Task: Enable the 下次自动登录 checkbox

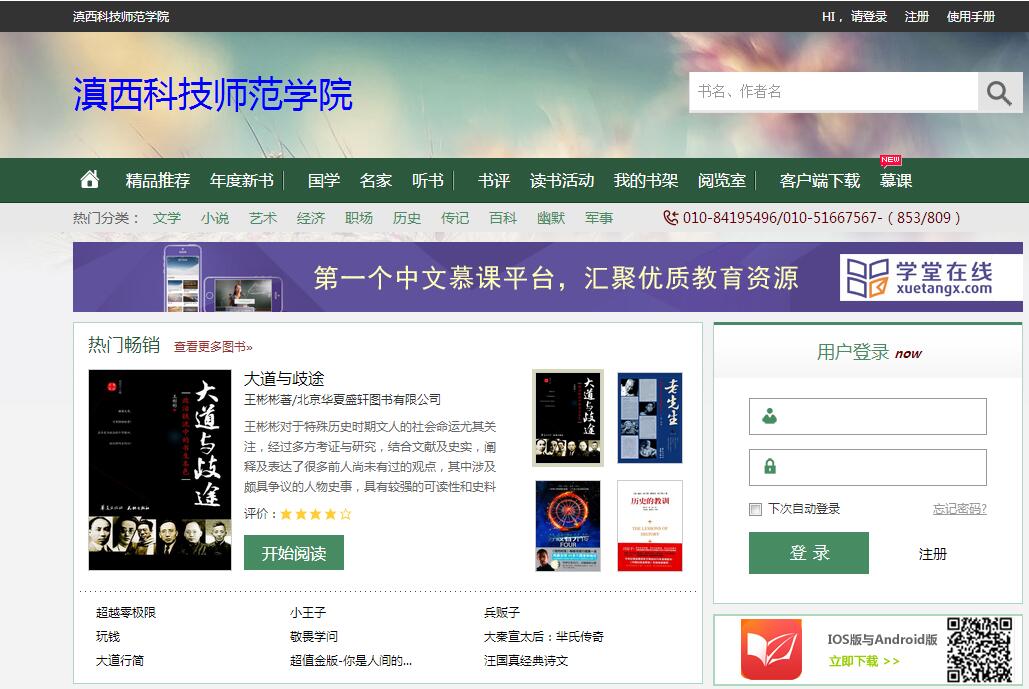Action: point(756,510)
